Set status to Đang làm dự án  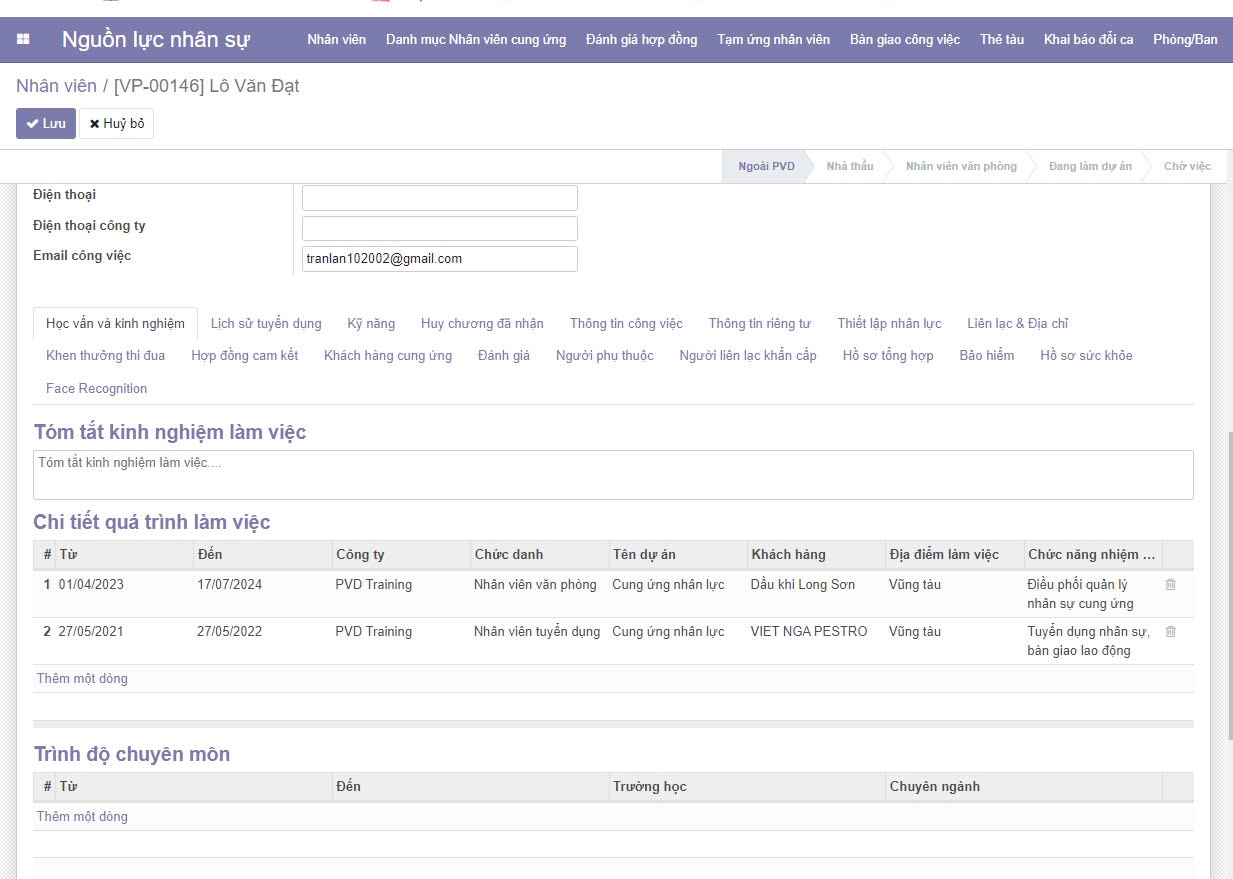coord(1089,166)
